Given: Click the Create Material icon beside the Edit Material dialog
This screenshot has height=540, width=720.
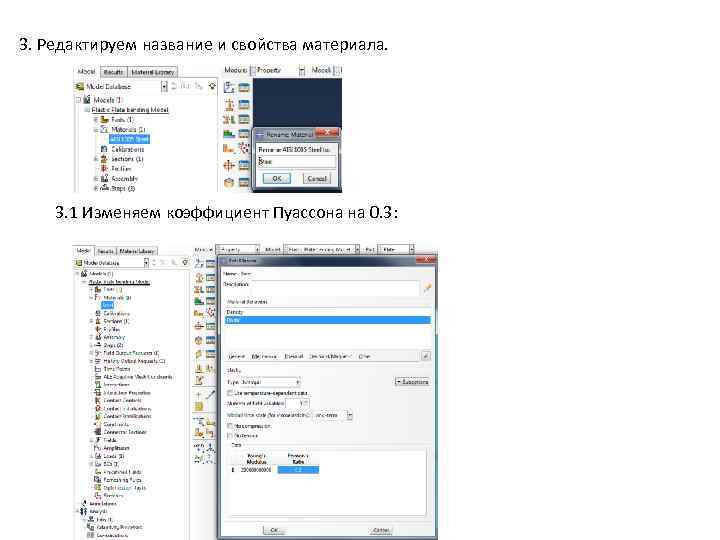Looking at the screenshot, I should coord(199,263).
